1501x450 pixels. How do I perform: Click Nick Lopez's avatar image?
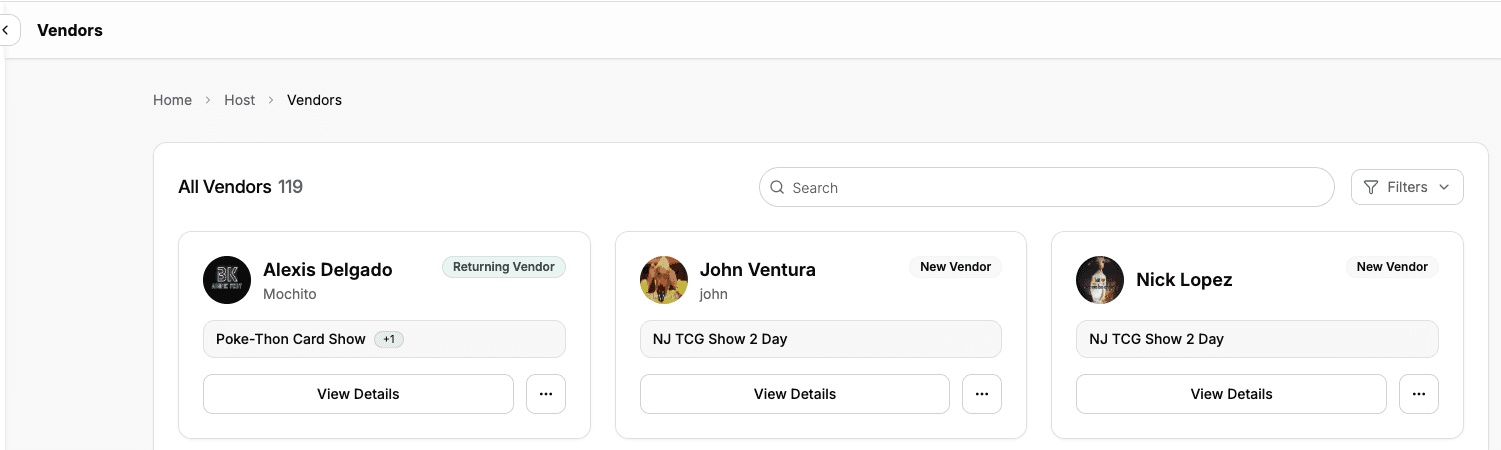[1100, 280]
